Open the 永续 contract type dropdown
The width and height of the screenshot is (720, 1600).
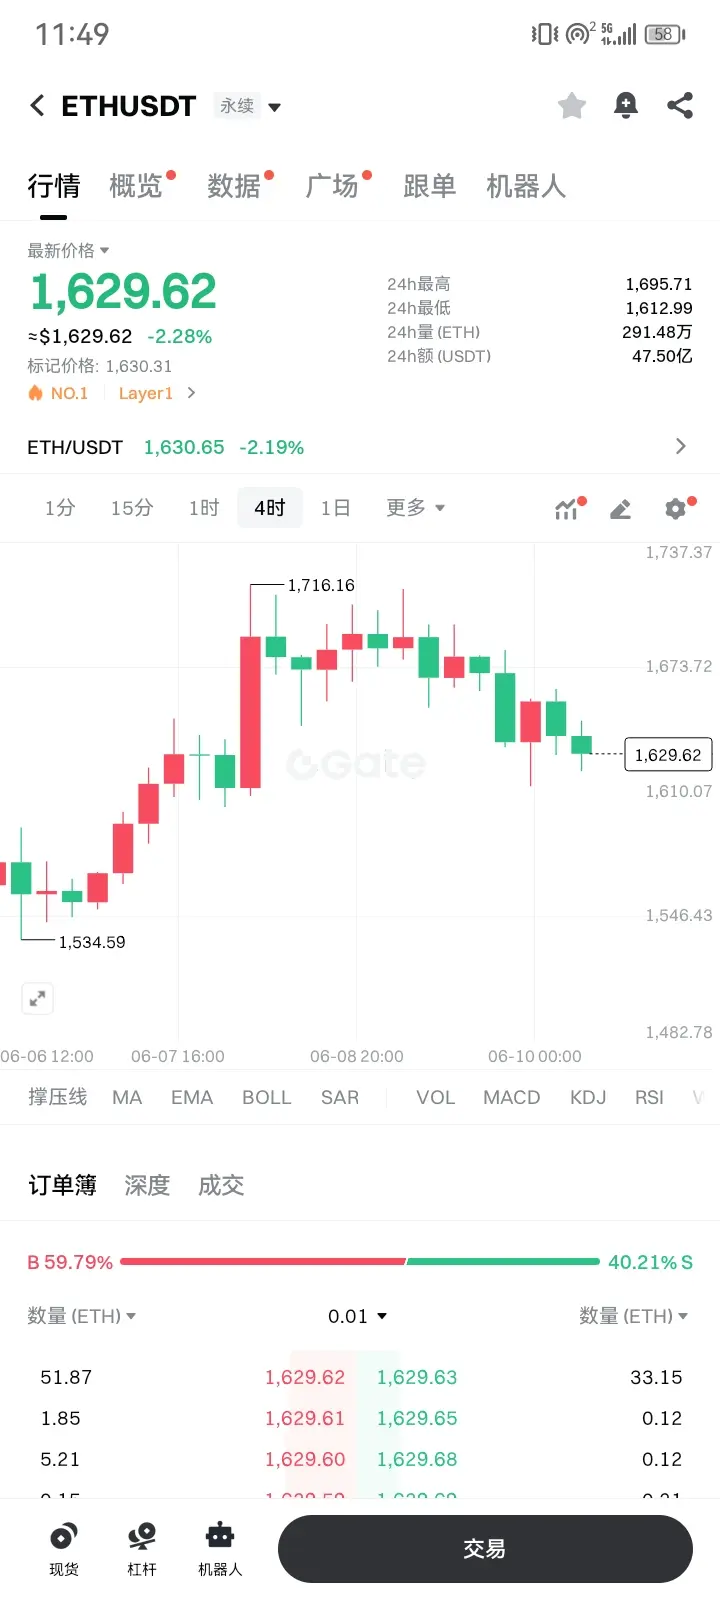[x=248, y=106]
